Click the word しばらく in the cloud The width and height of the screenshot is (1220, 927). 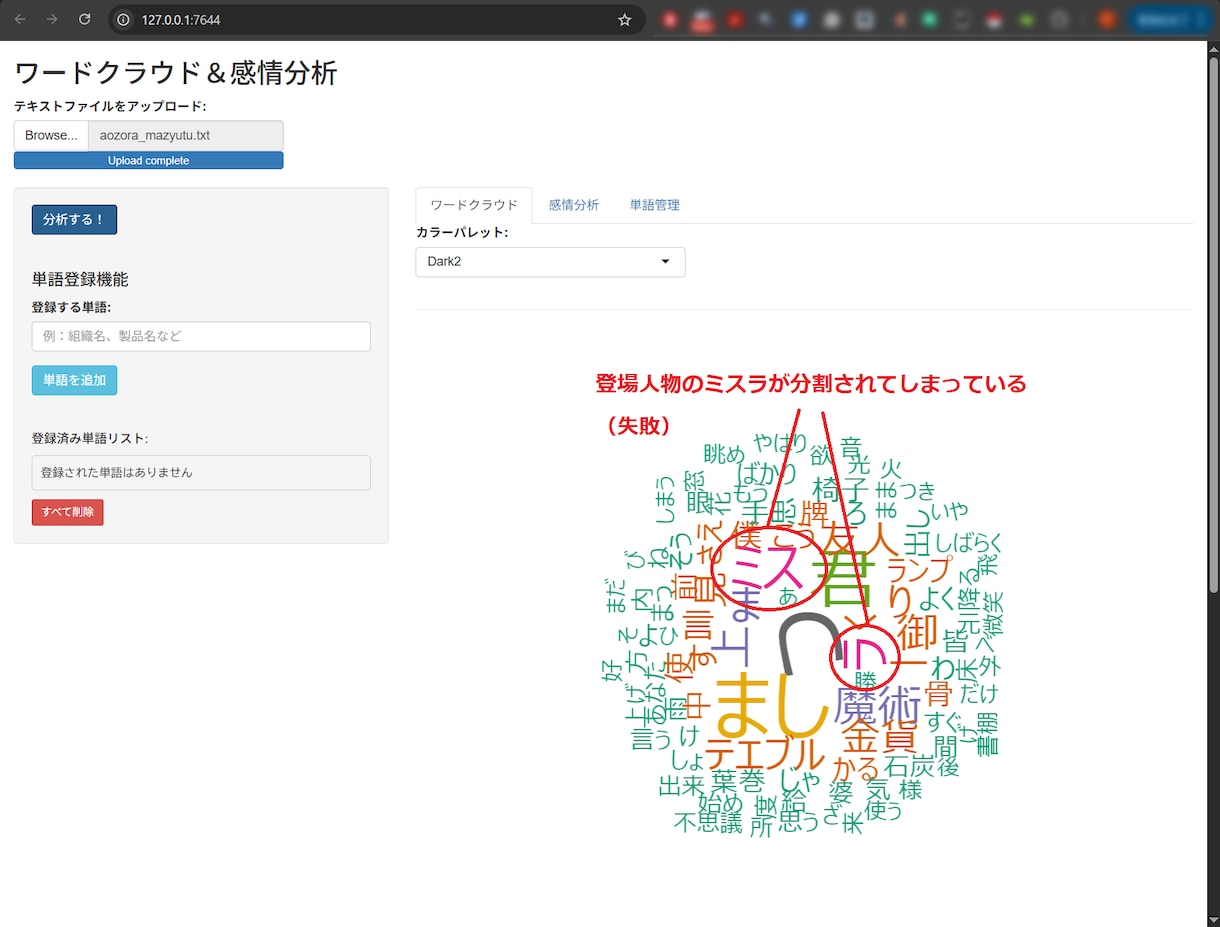[x=969, y=545]
